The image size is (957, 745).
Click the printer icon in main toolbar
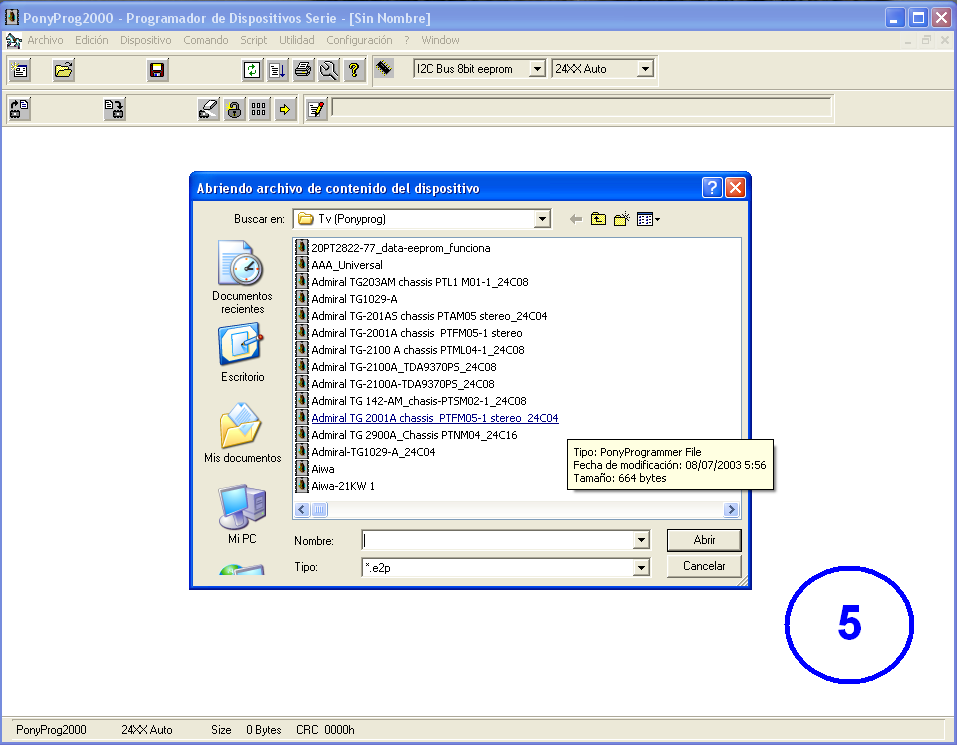point(303,70)
